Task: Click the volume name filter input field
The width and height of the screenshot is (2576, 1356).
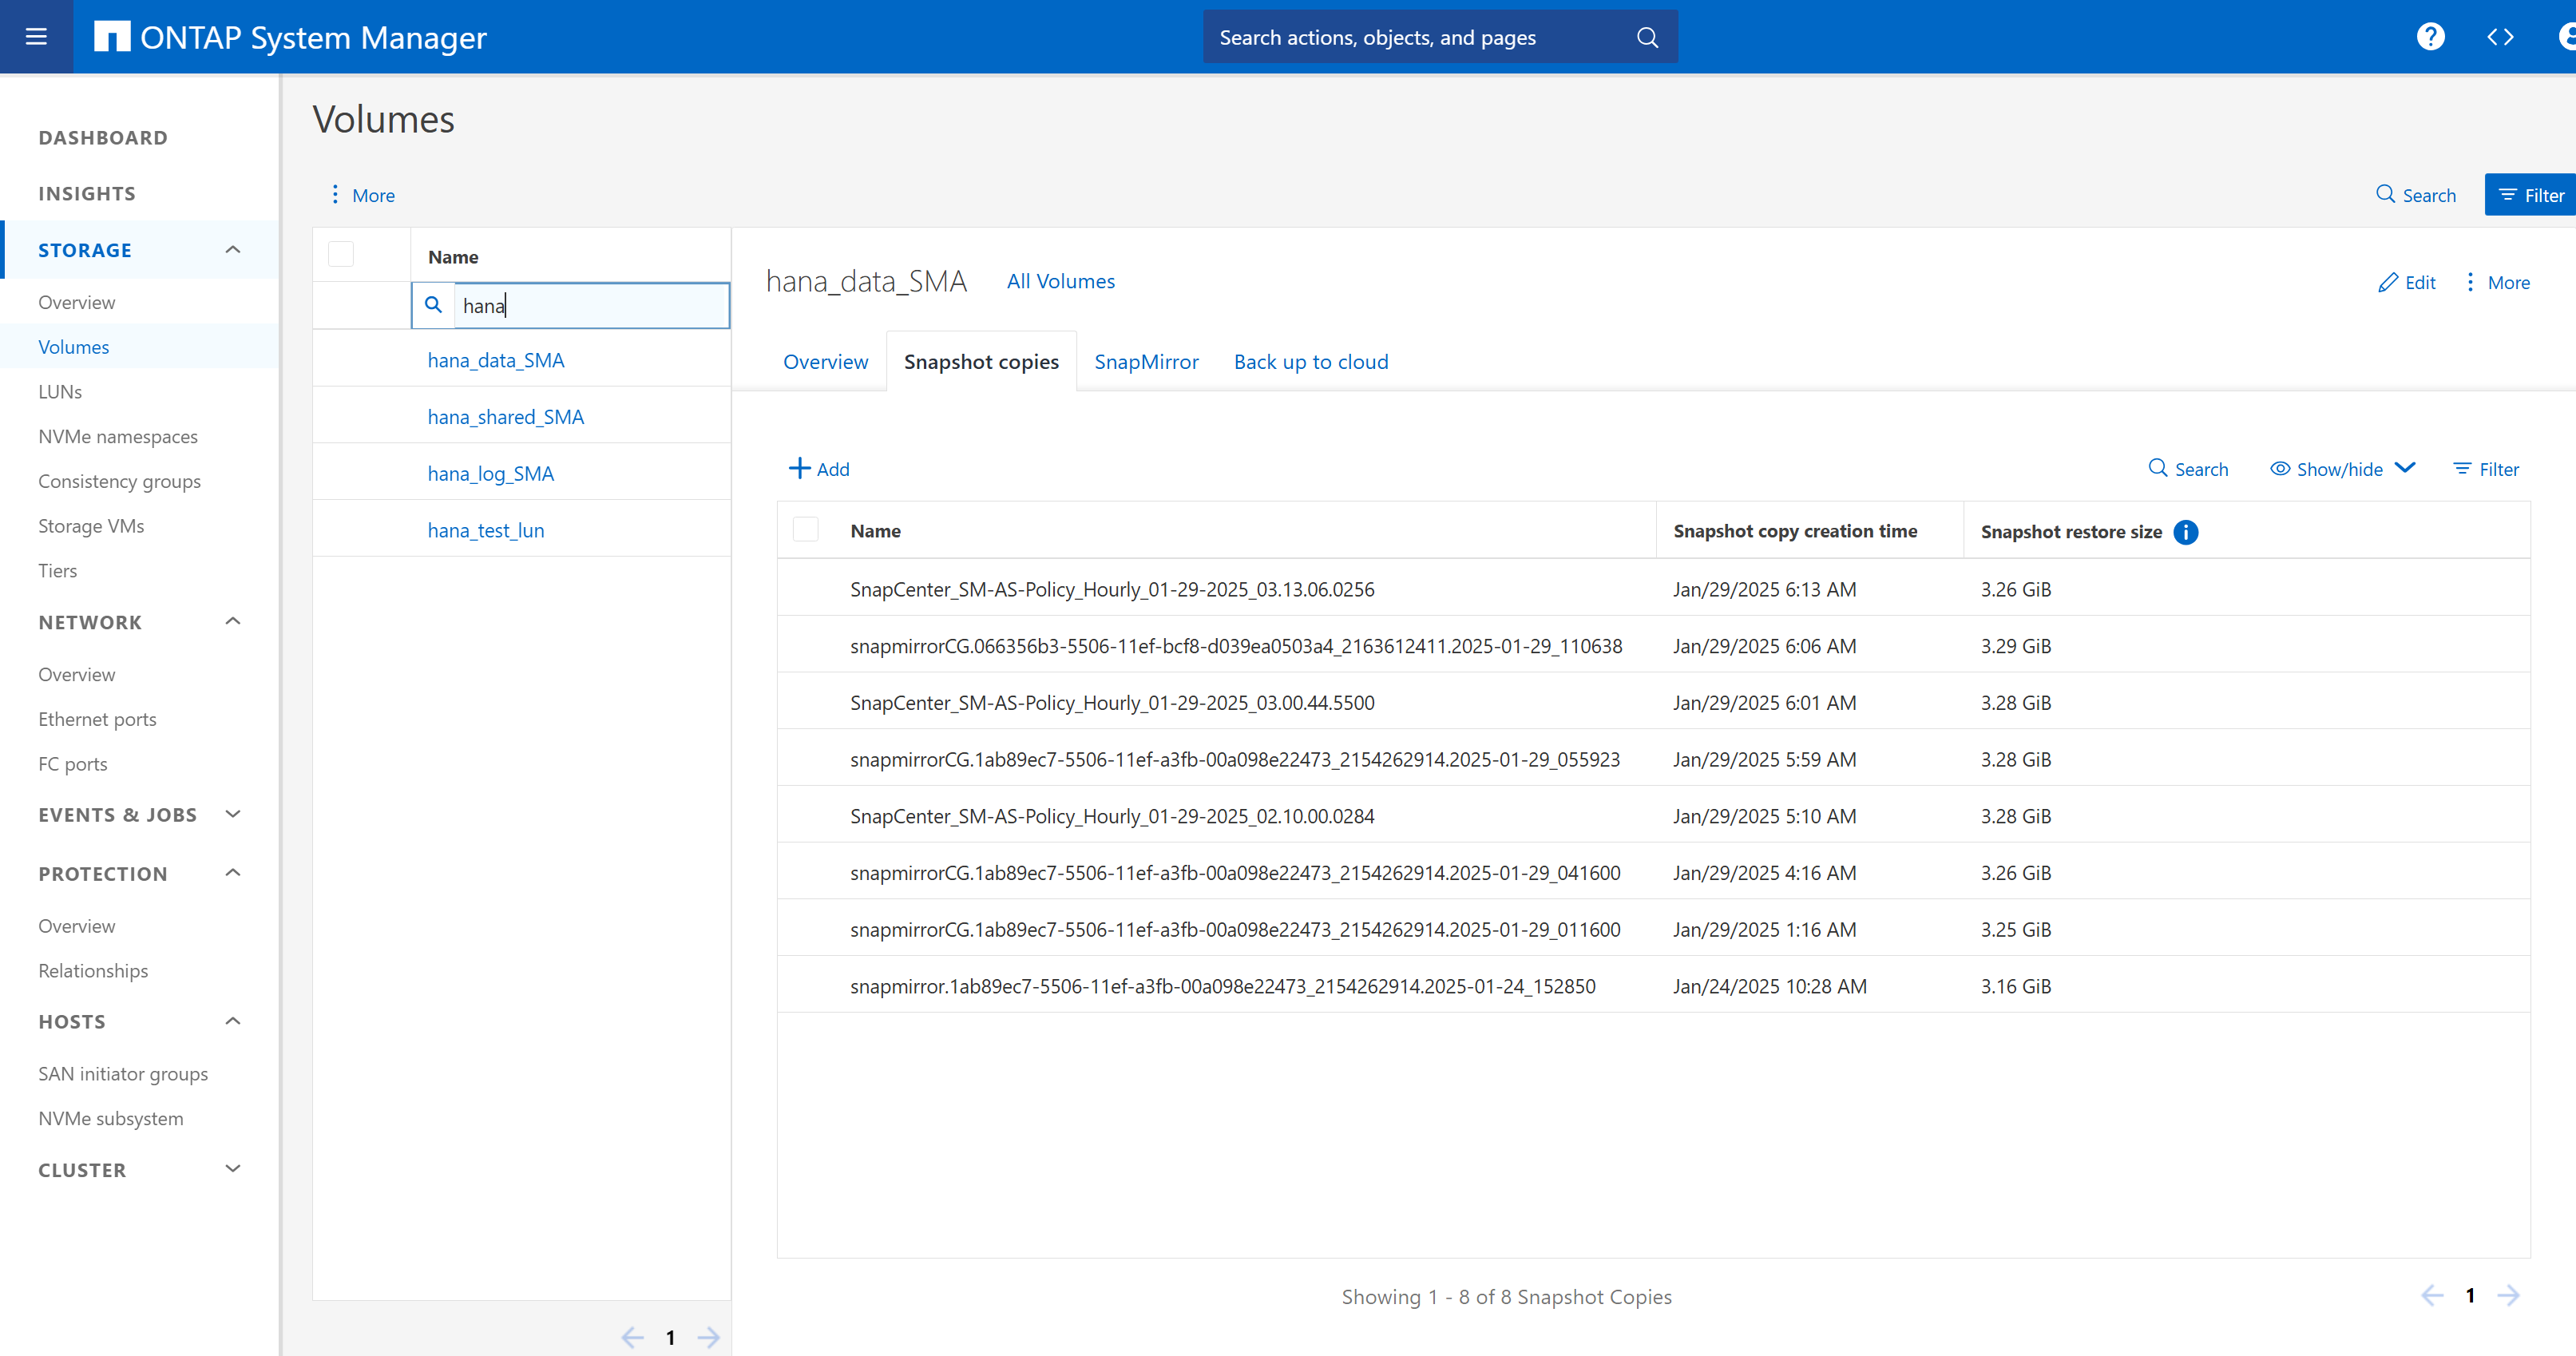Action: point(590,306)
